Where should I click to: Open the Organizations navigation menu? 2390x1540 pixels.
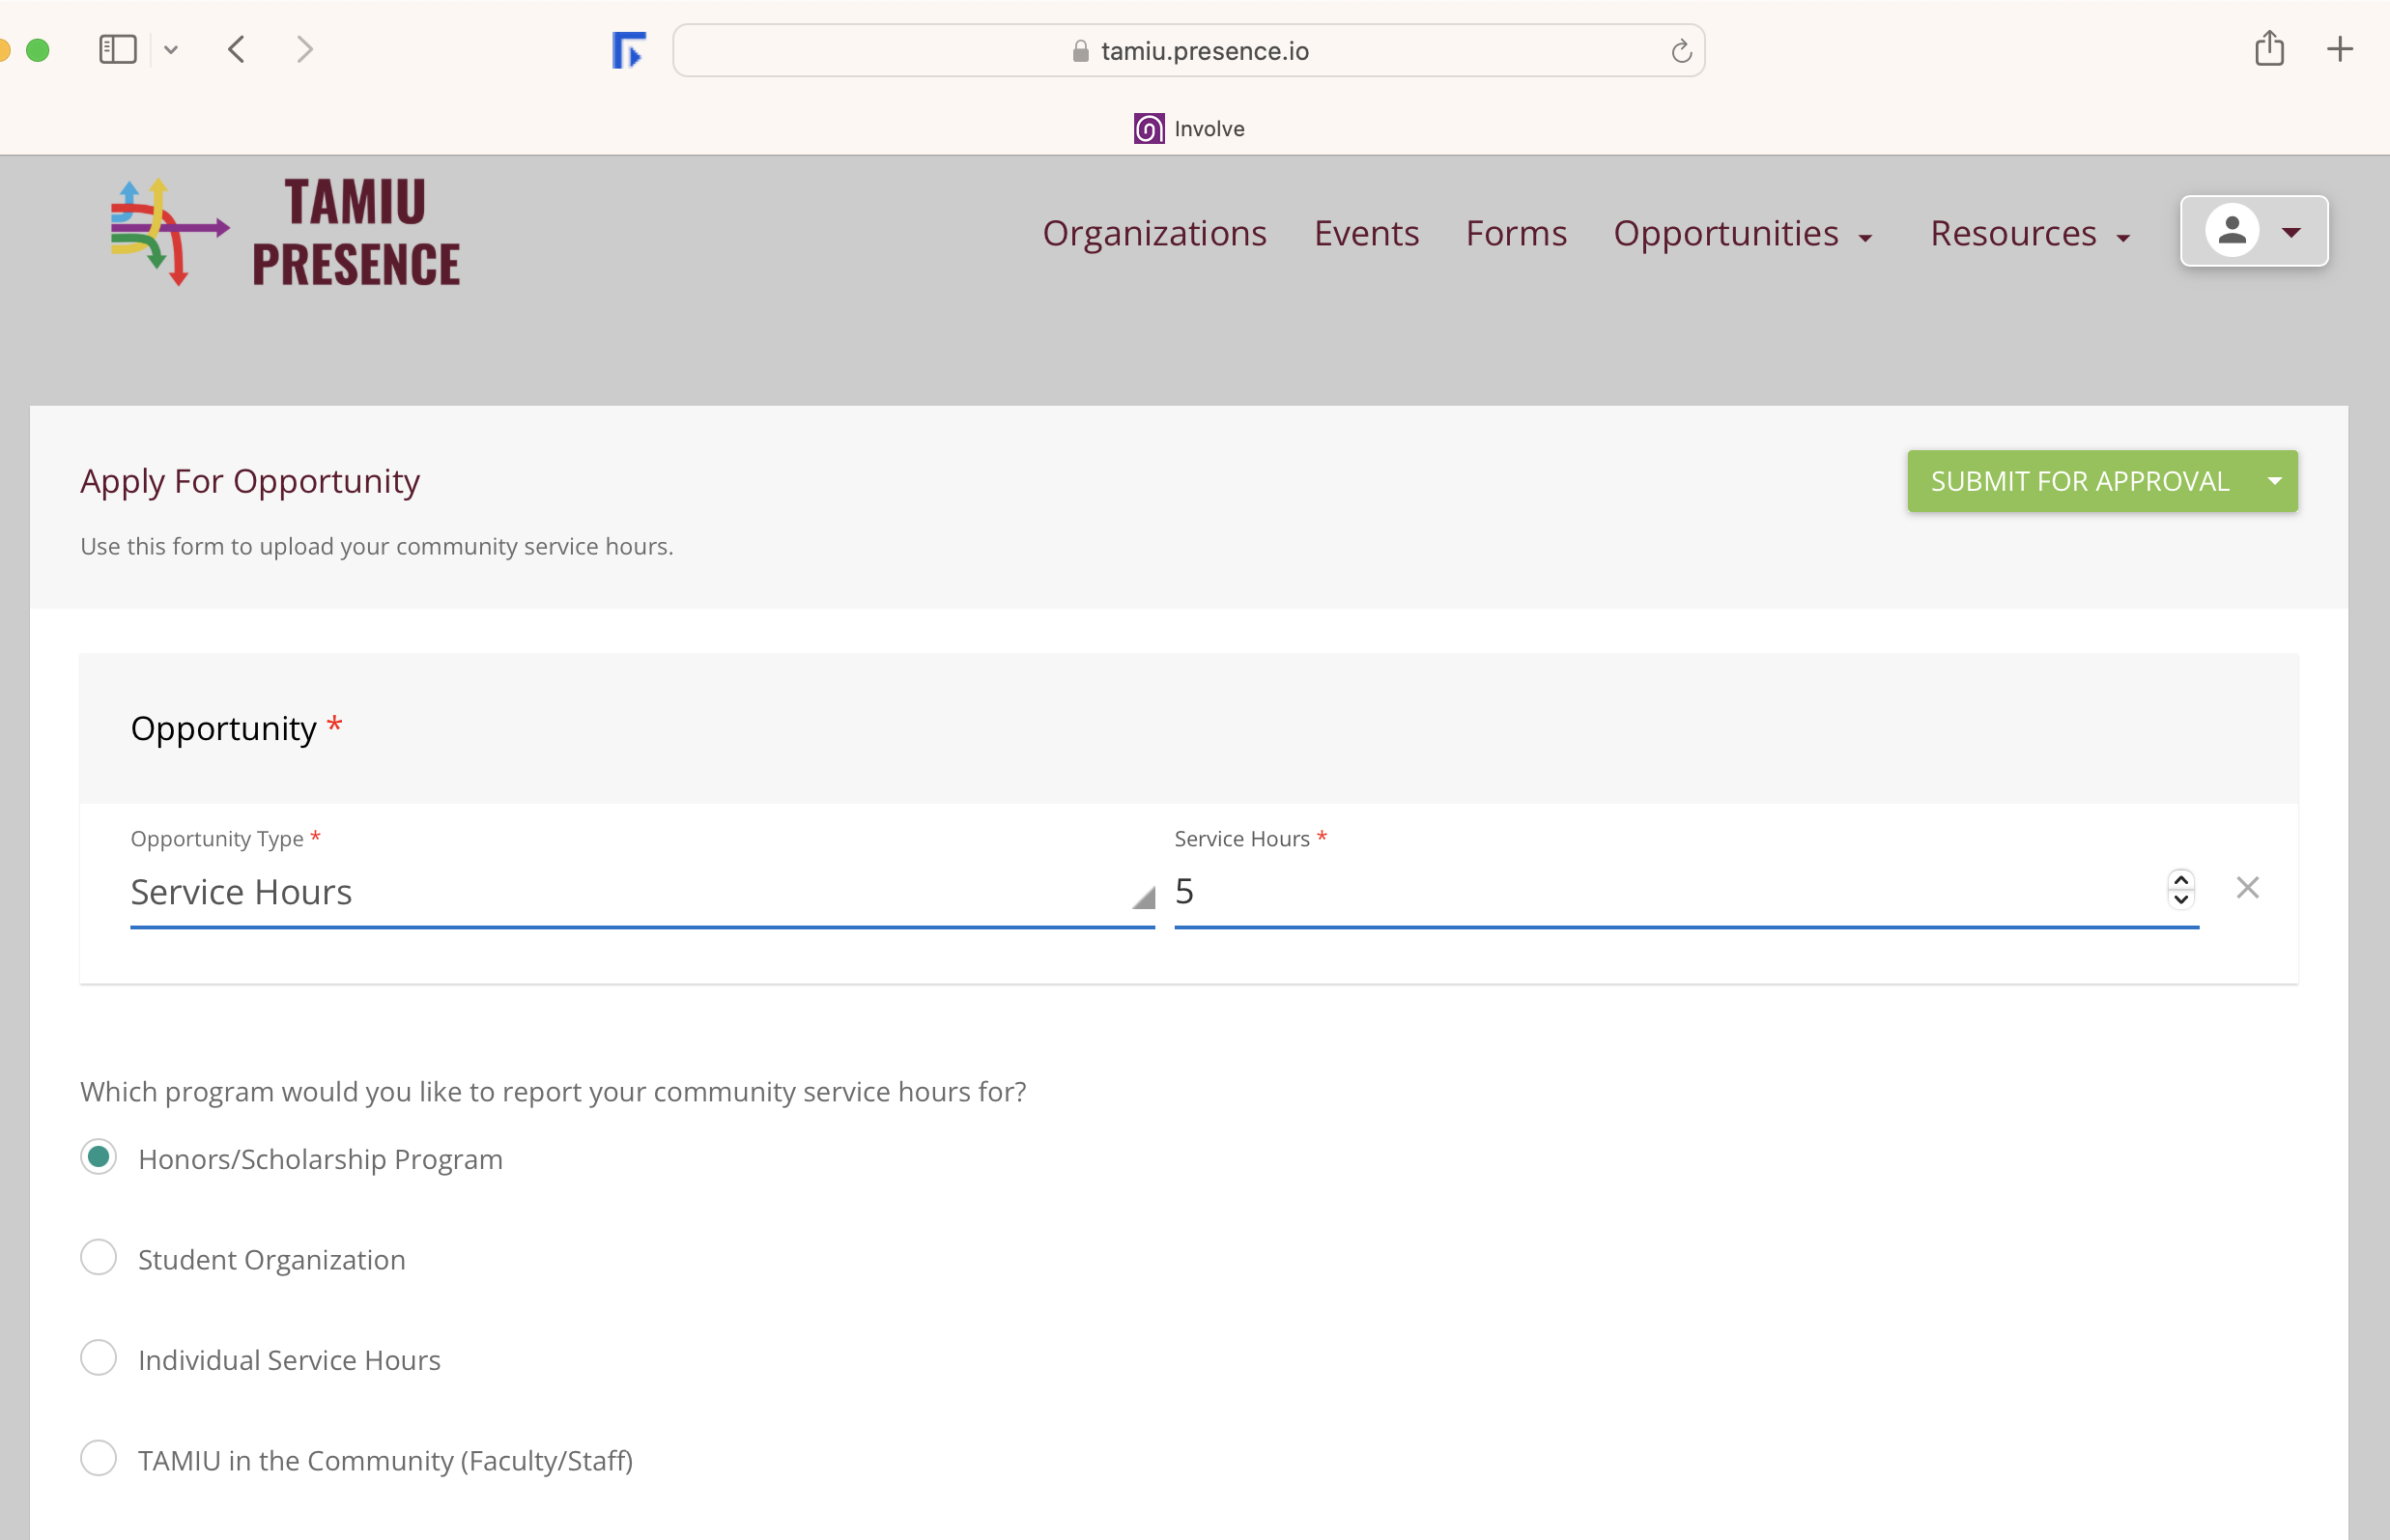tap(1153, 232)
